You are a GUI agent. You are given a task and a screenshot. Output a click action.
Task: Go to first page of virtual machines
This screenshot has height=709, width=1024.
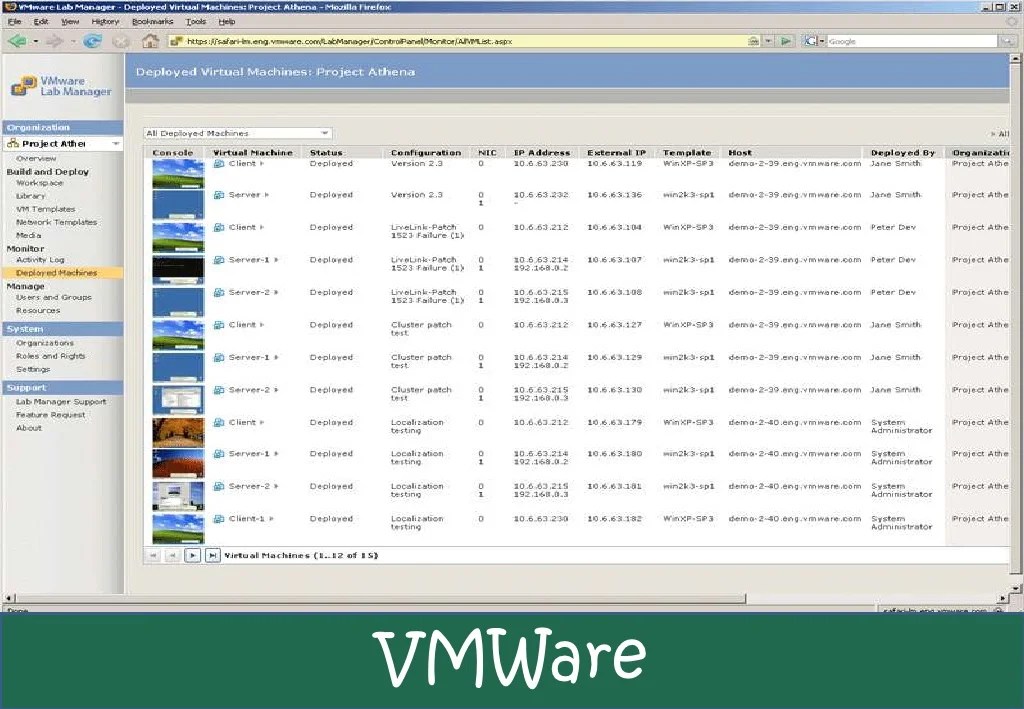coord(153,556)
